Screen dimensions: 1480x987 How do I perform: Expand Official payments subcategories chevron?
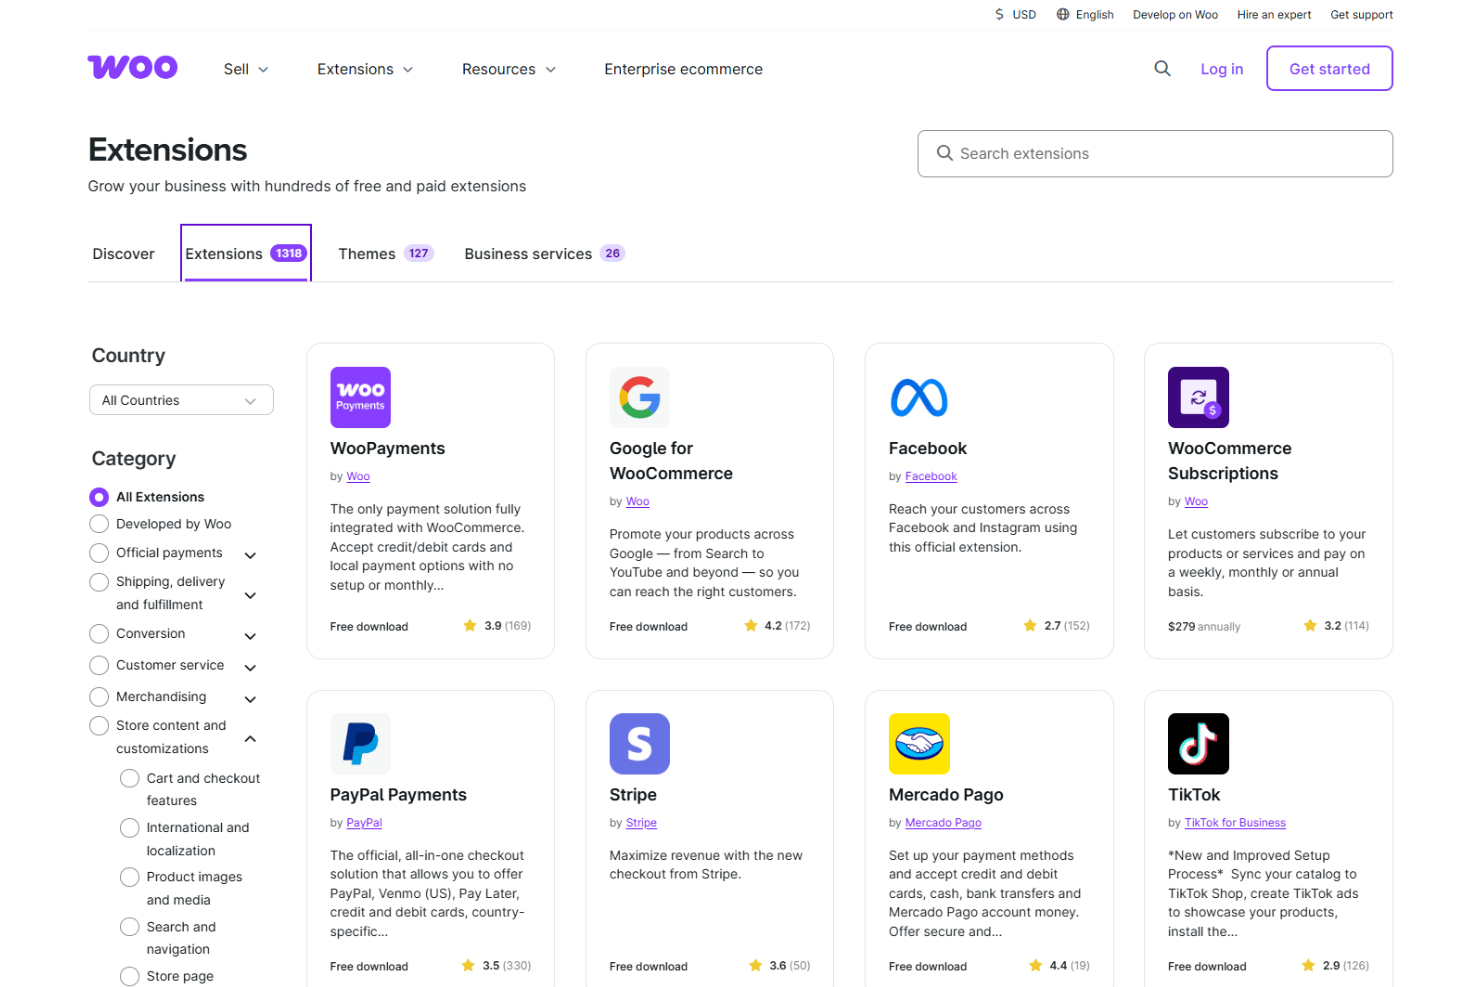tap(251, 555)
